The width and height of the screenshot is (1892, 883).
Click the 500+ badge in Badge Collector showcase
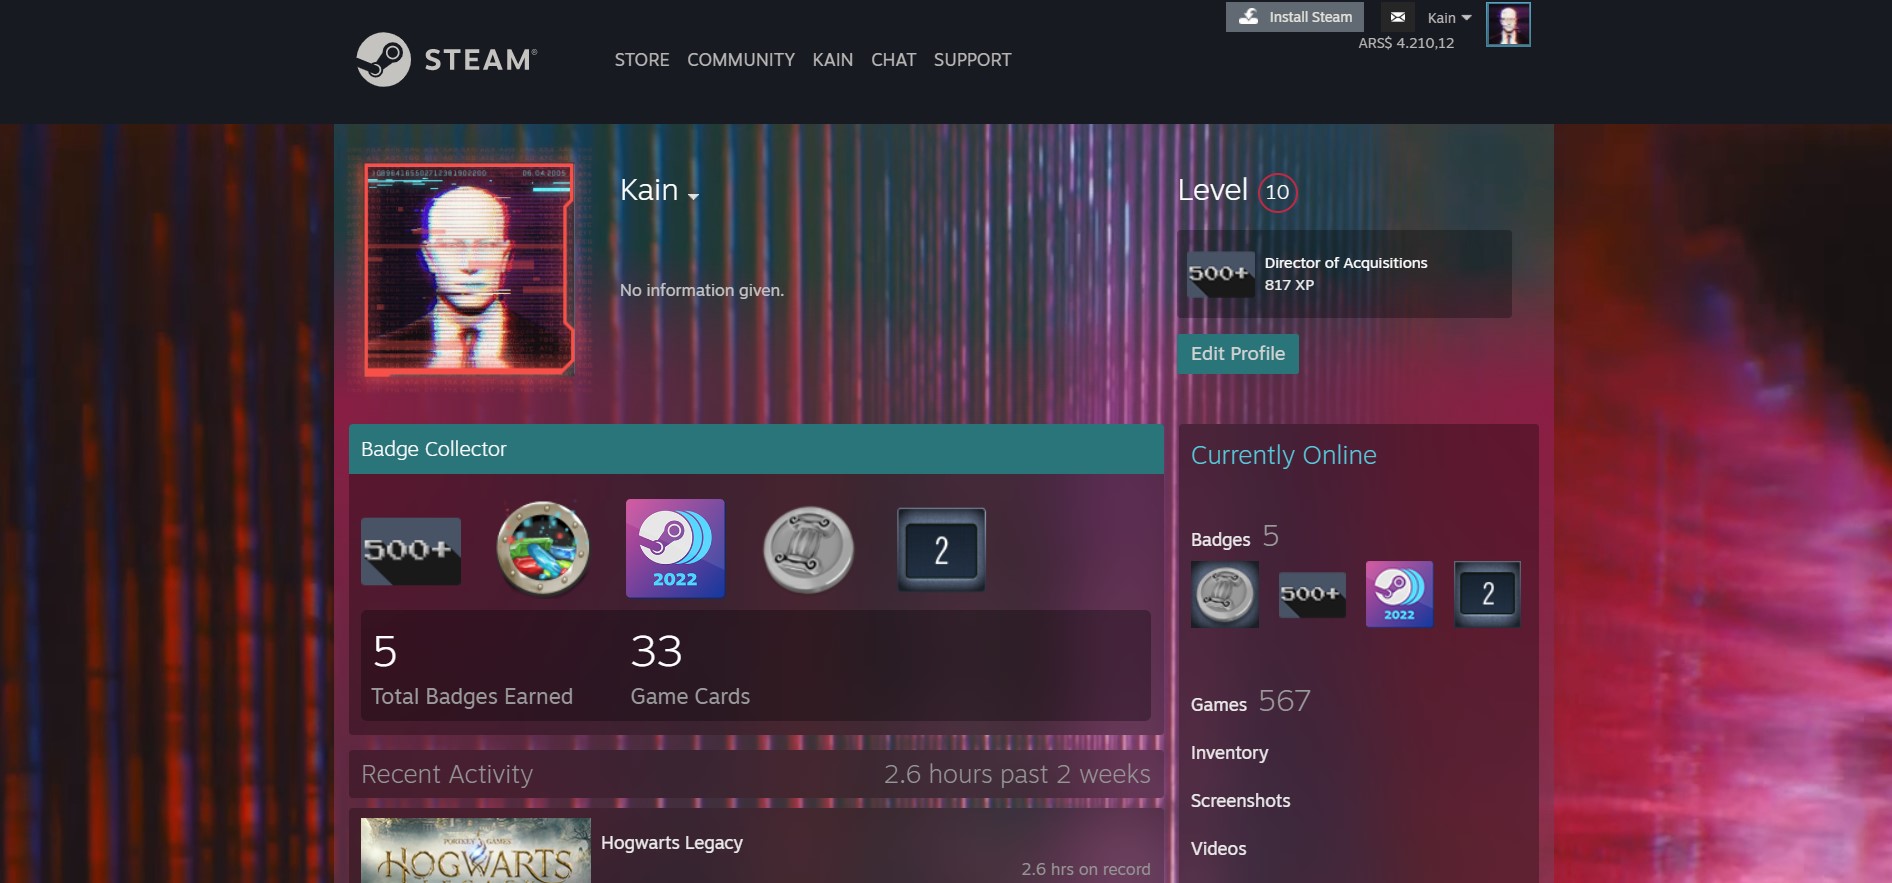[x=411, y=551]
